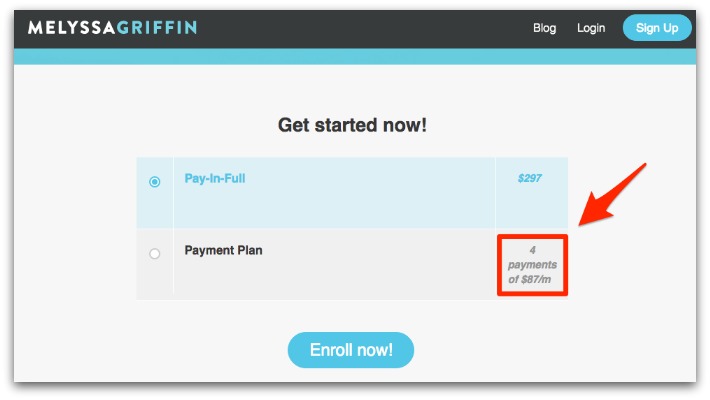Open the Login page link

point(591,28)
